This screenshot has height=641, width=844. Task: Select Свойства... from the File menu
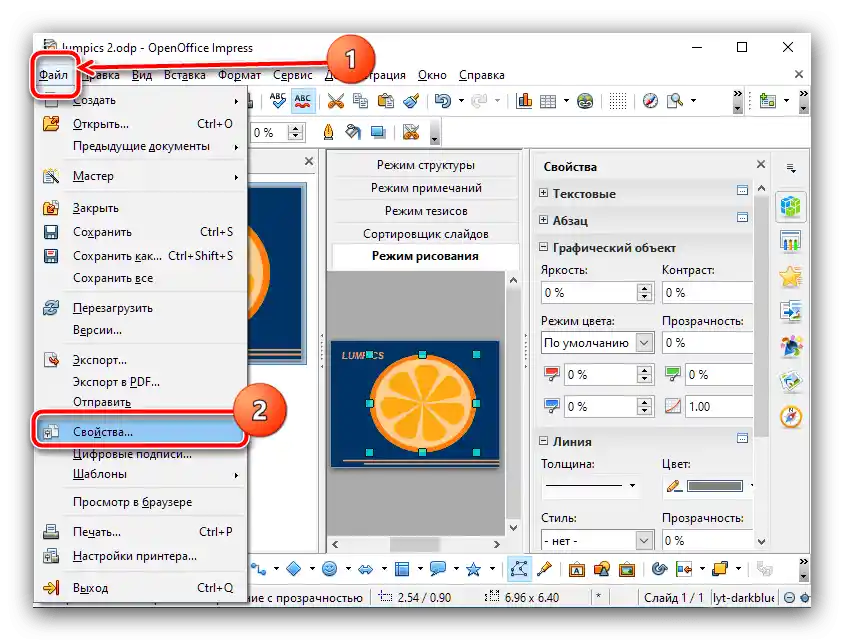[140, 432]
